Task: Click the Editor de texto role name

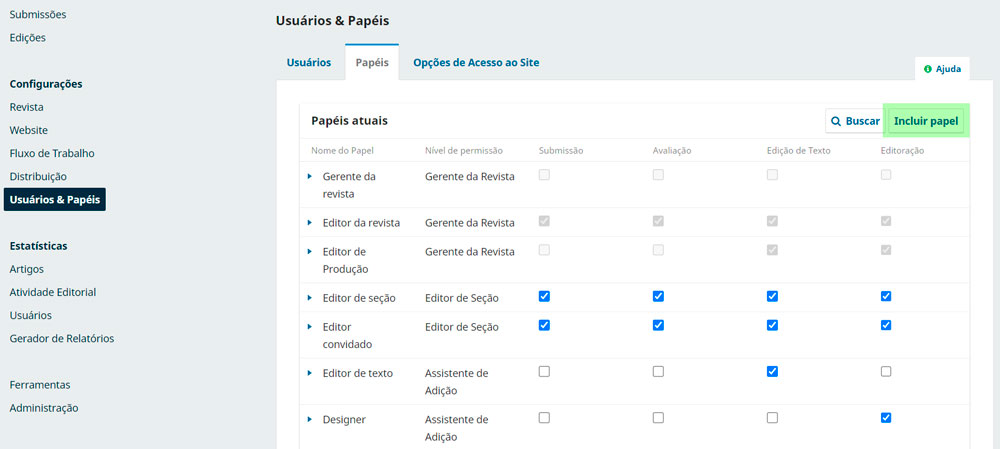Action: coord(358,373)
